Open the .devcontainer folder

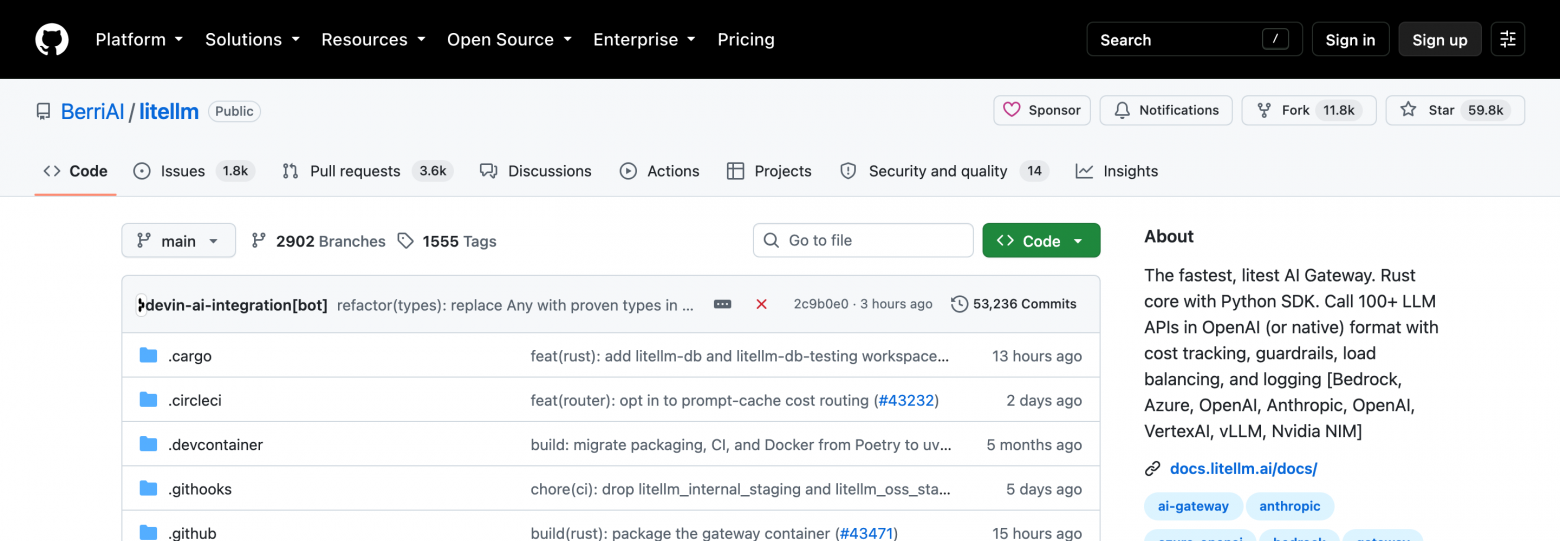215,445
